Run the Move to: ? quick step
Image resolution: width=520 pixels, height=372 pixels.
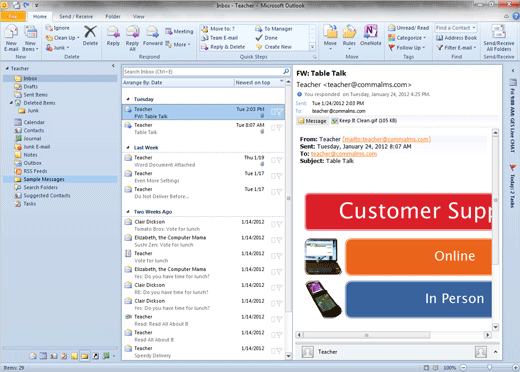click(x=218, y=29)
